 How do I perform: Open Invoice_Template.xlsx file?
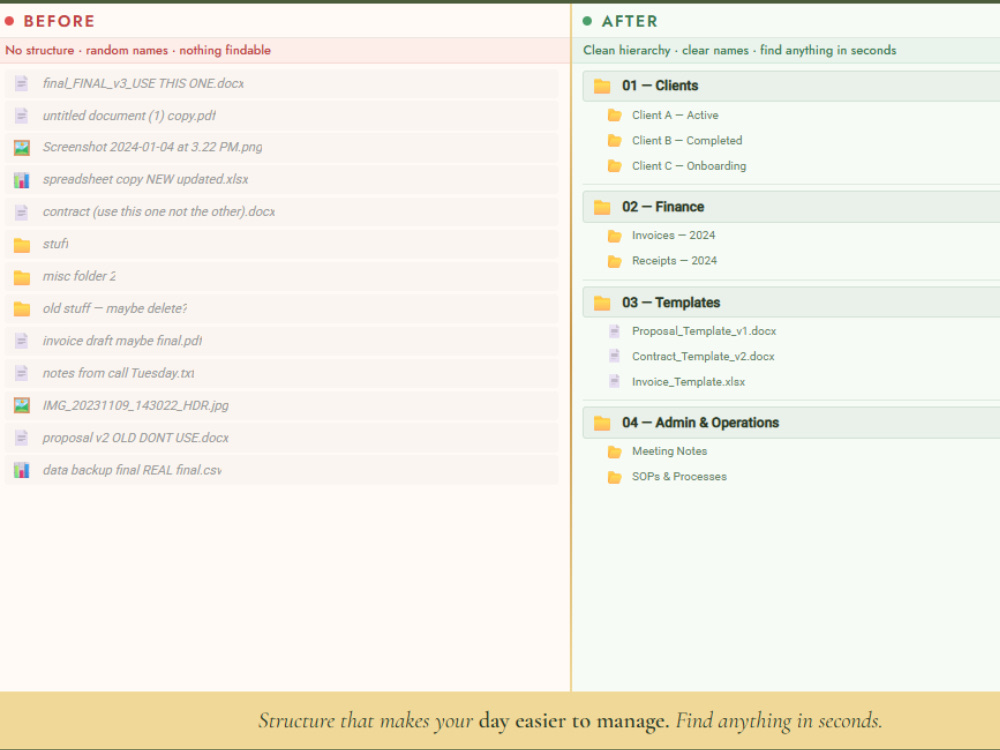click(689, 382)
